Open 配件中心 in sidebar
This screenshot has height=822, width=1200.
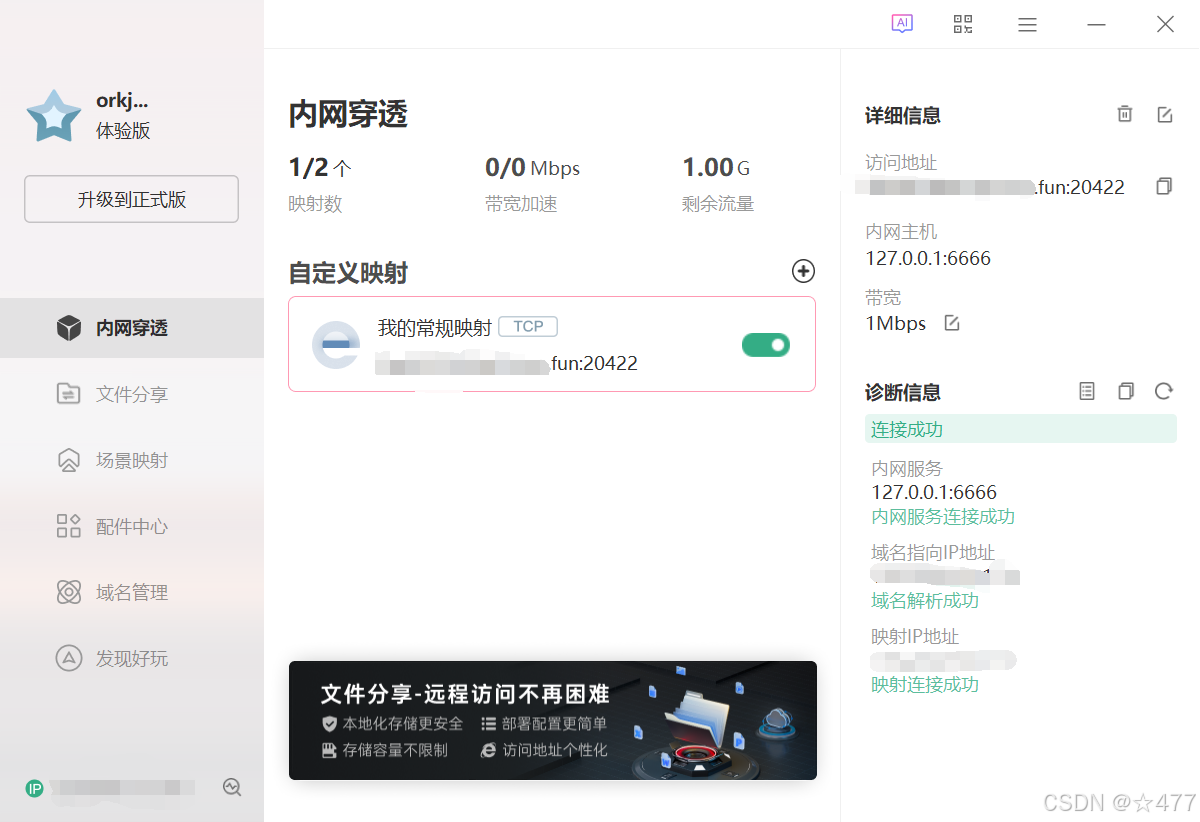(132, 526)
